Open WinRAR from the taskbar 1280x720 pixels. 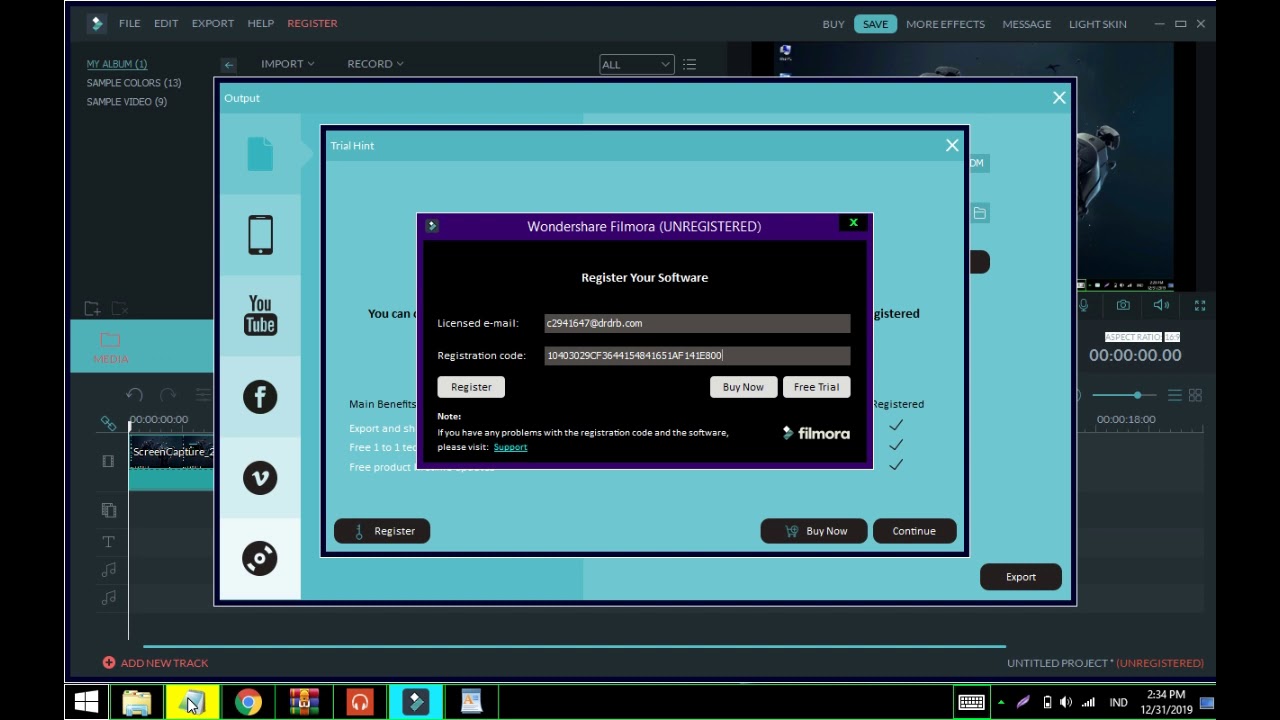pos(304,703)
